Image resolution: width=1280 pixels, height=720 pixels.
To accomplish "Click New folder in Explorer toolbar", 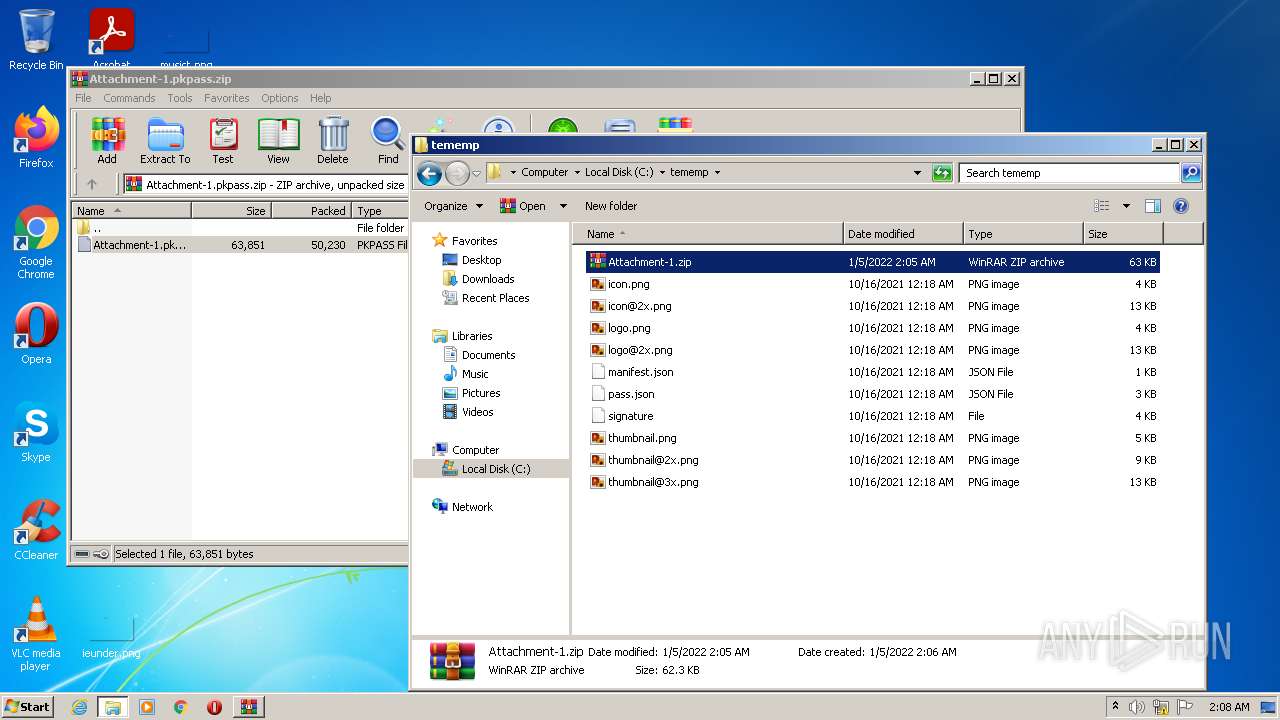I will coord(611,206).
